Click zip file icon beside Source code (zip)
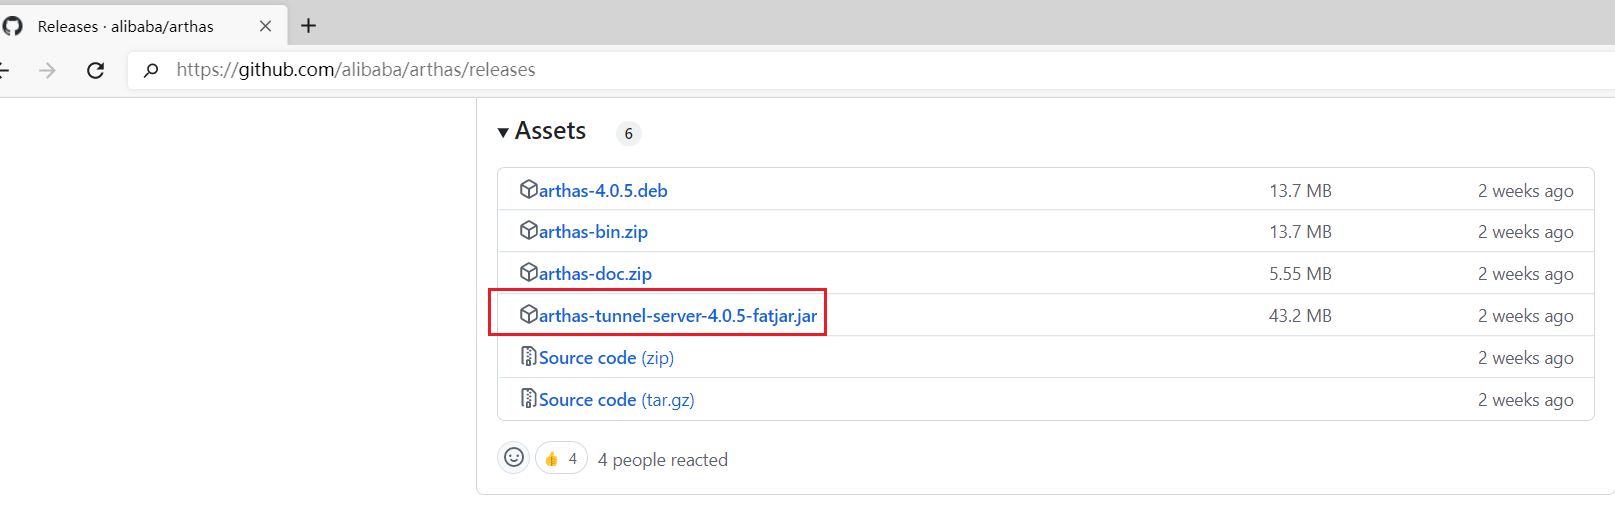The image size is (1615, 525). 529,356
